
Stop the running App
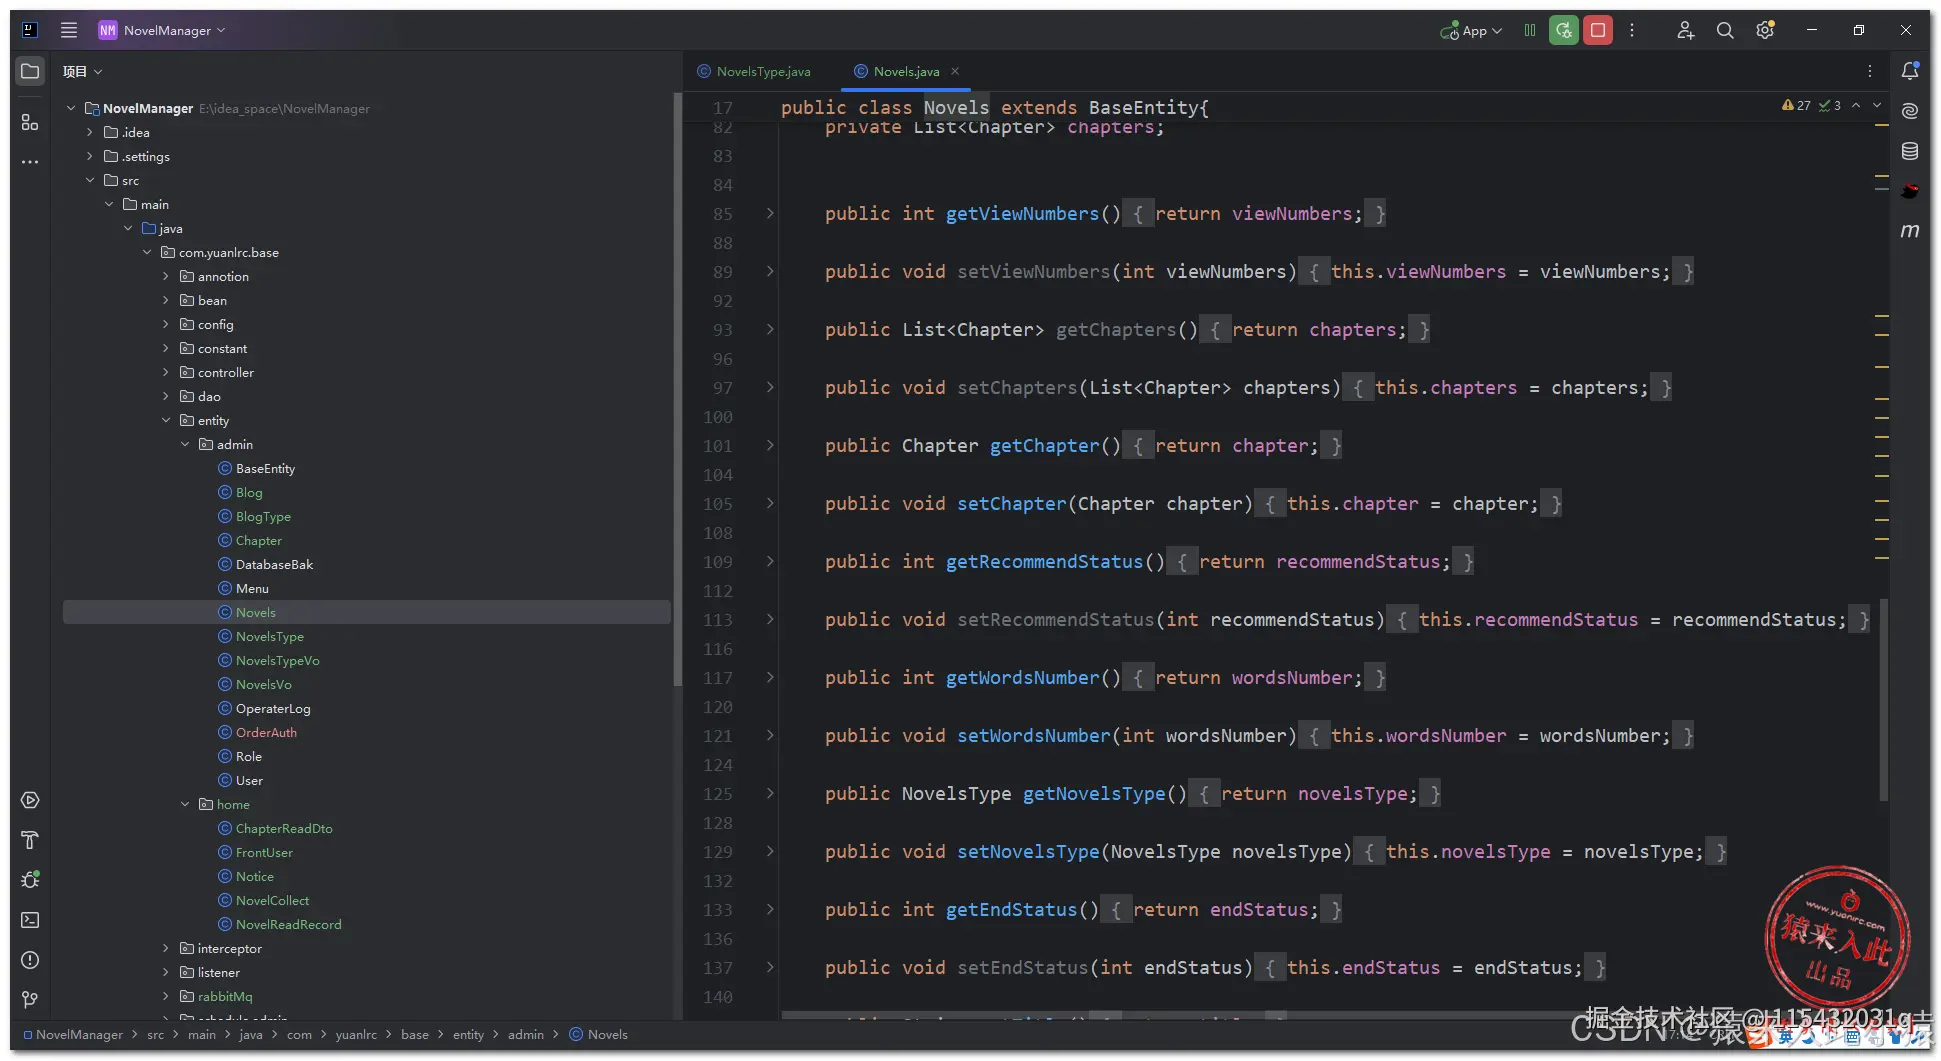click(x=1598, y=30)
